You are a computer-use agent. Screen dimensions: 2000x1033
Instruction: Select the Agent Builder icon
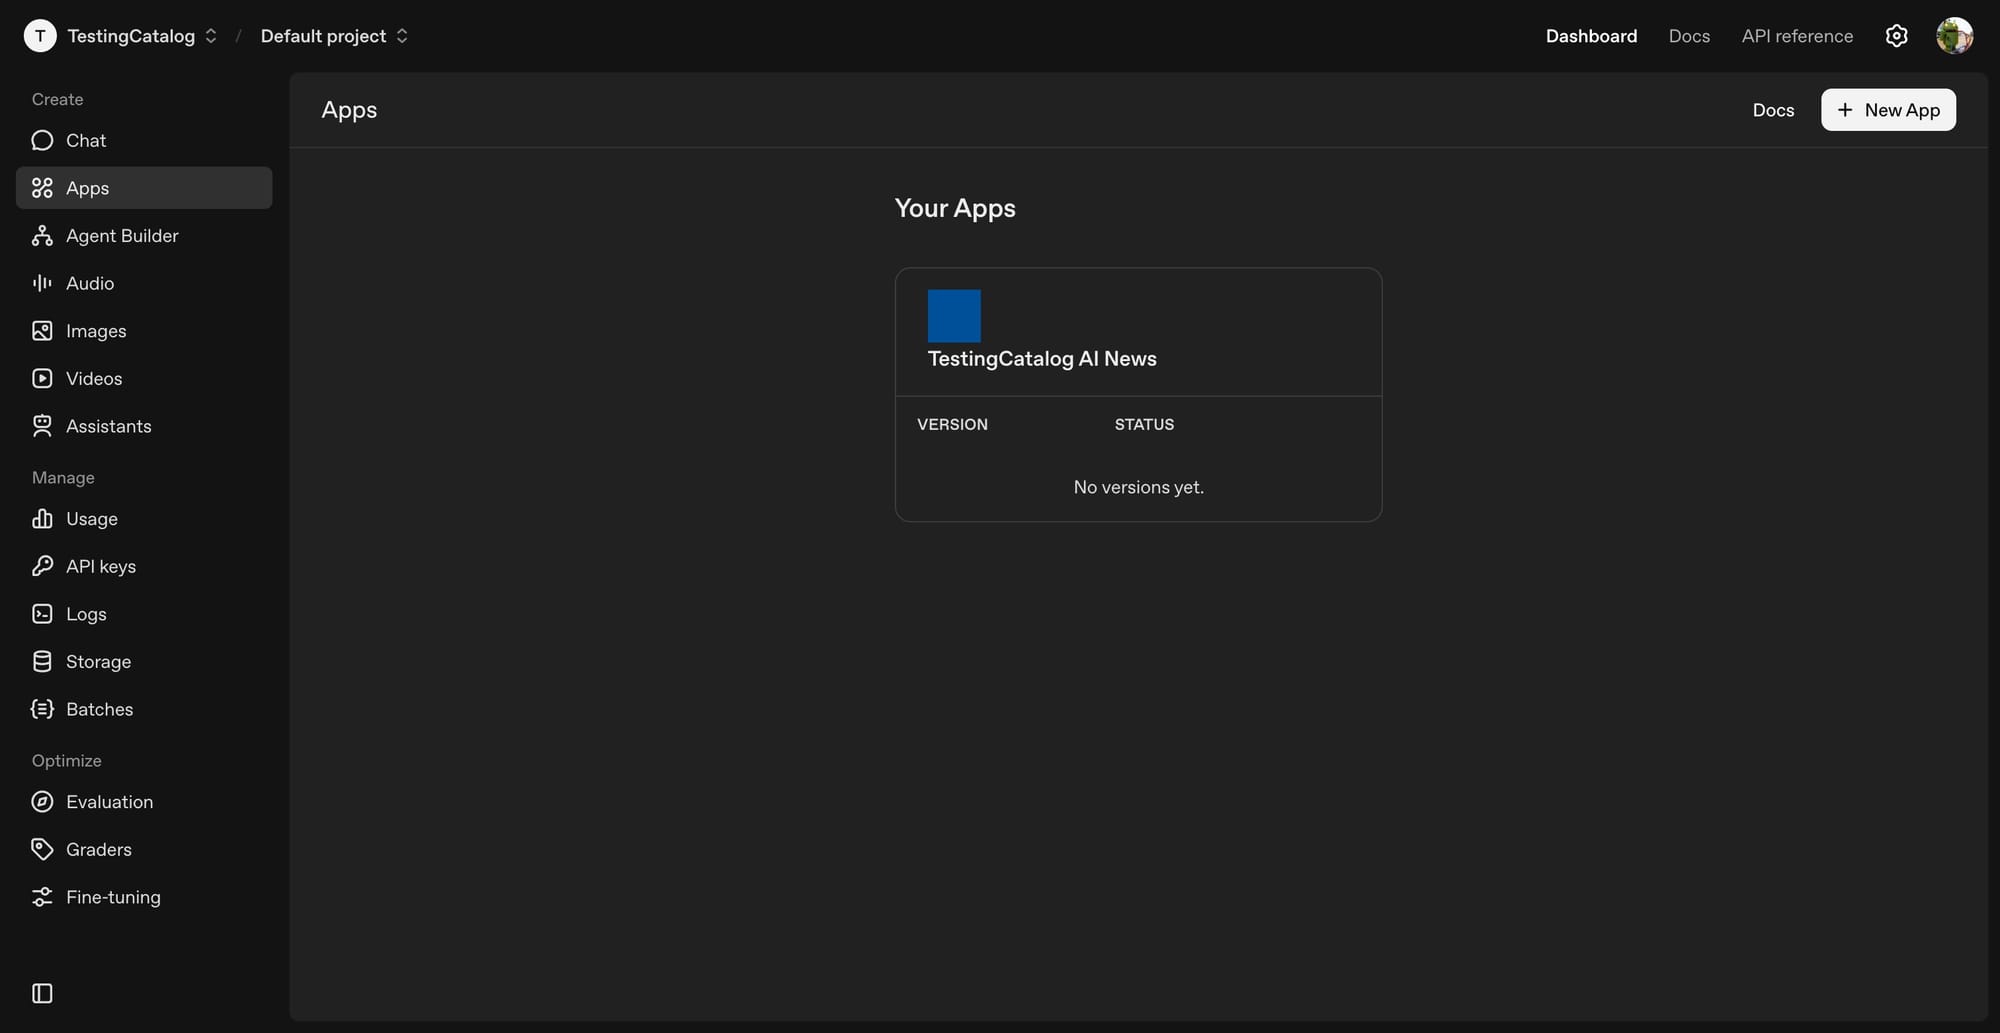coord(41,235)
